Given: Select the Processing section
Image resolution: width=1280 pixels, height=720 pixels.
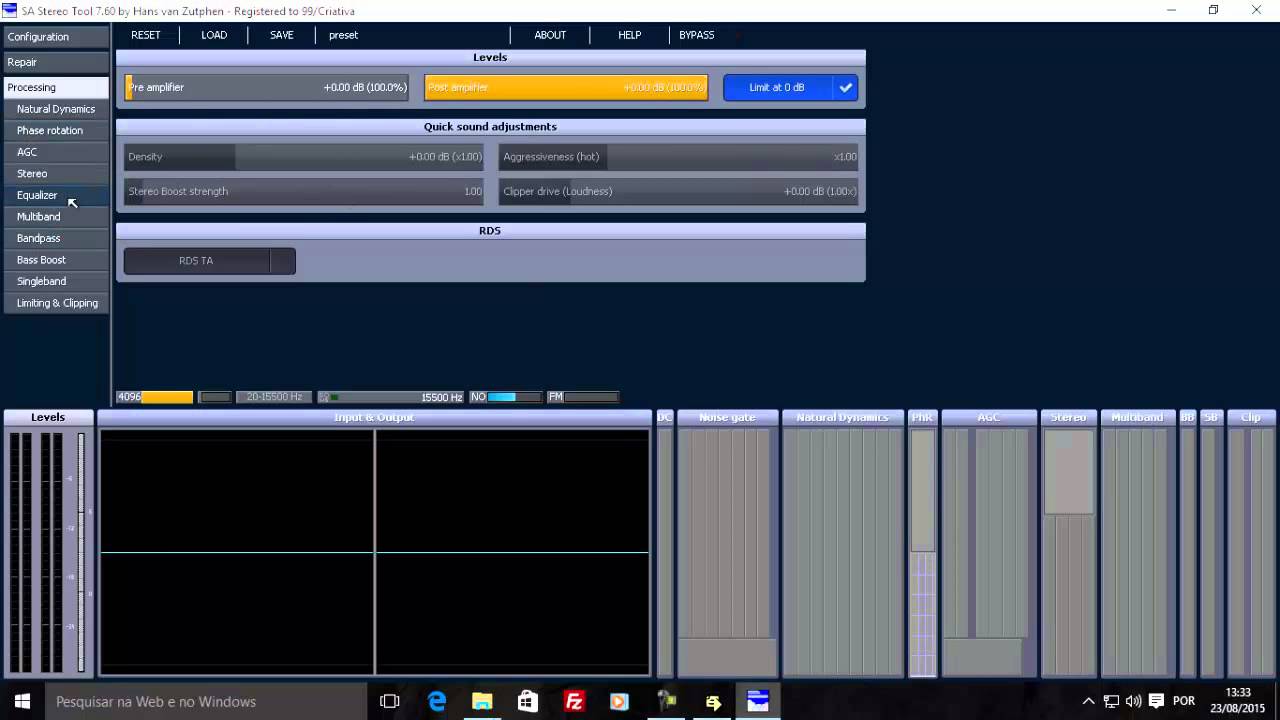Looking at the screenshot, I should (x=56, y=87).
